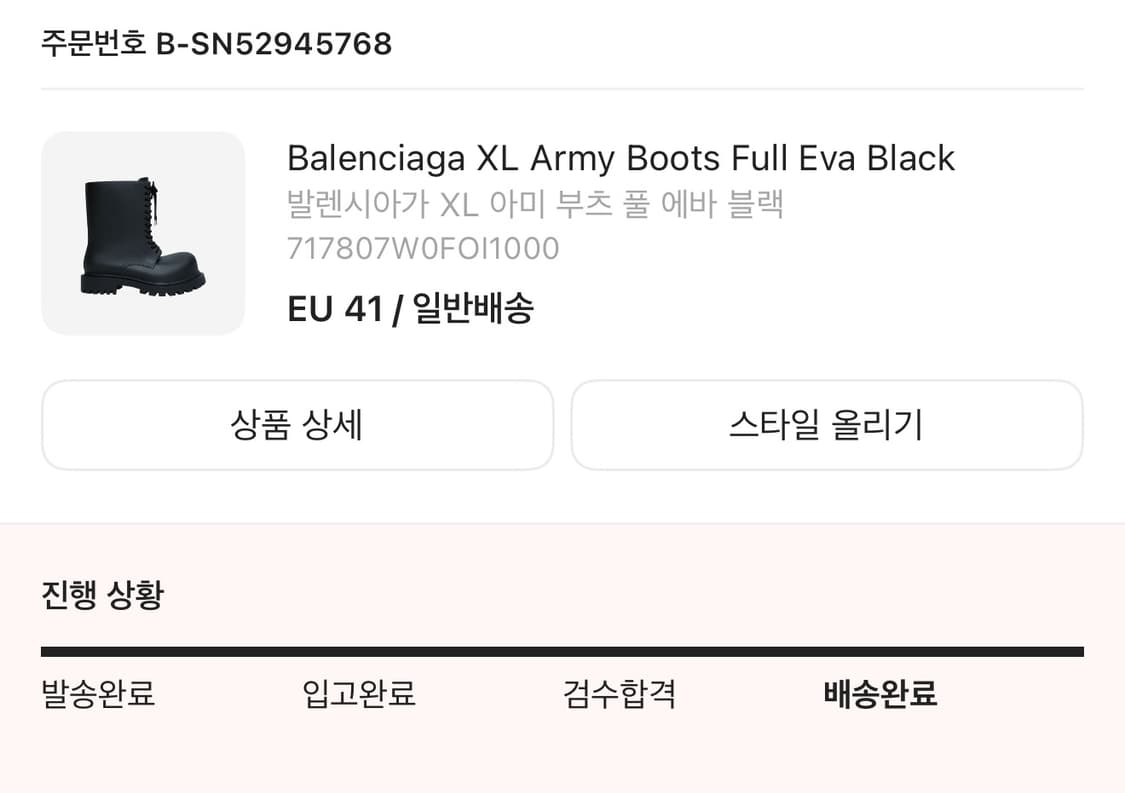Image resolution: width=1125 pixels, height=793 pixels.
Task: Click the 일반배송 delivery type text
Action: (x=473, y=309)
